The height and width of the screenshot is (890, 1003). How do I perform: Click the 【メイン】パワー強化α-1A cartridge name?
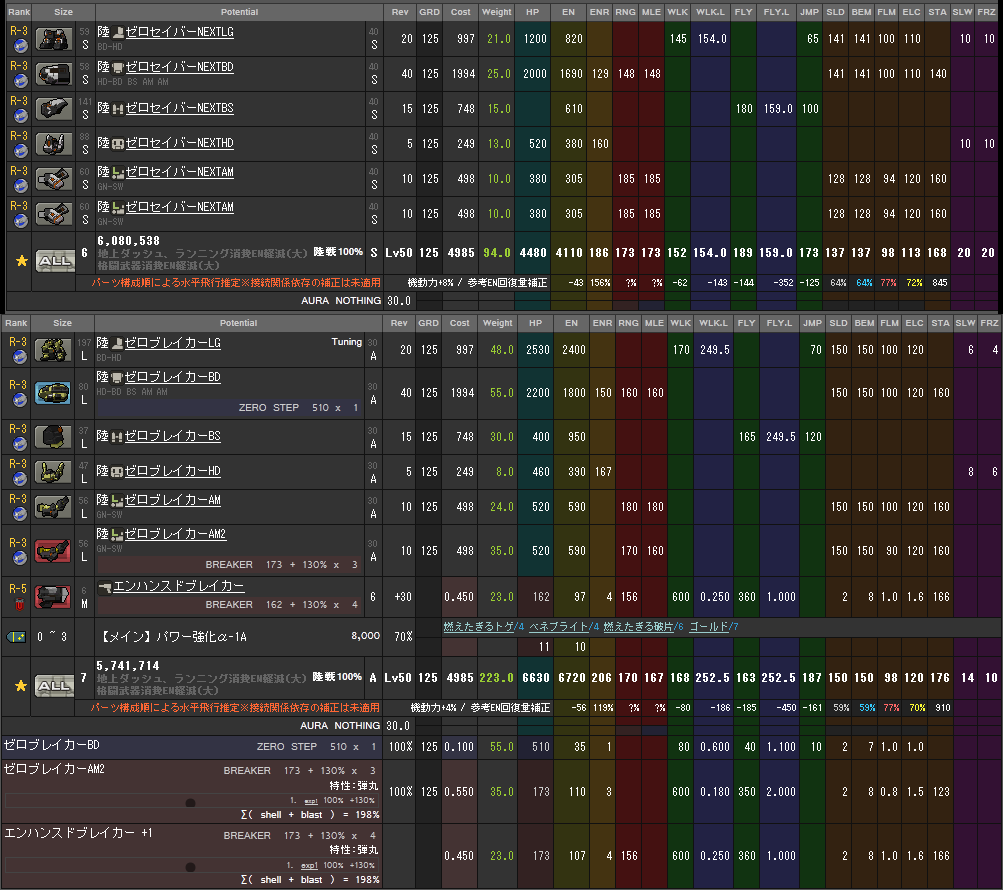(174, 637)
